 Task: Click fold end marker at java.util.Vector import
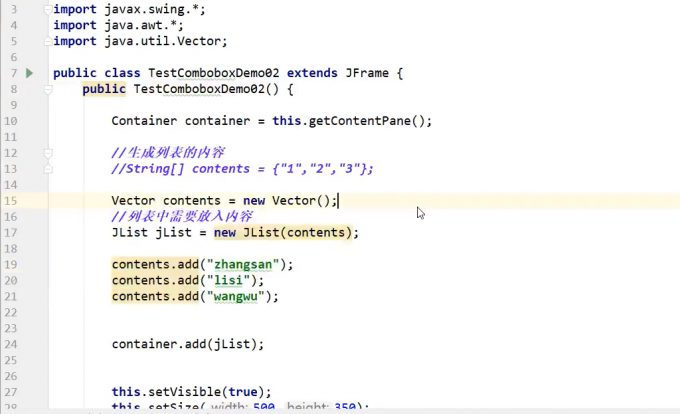click(47, 41)
